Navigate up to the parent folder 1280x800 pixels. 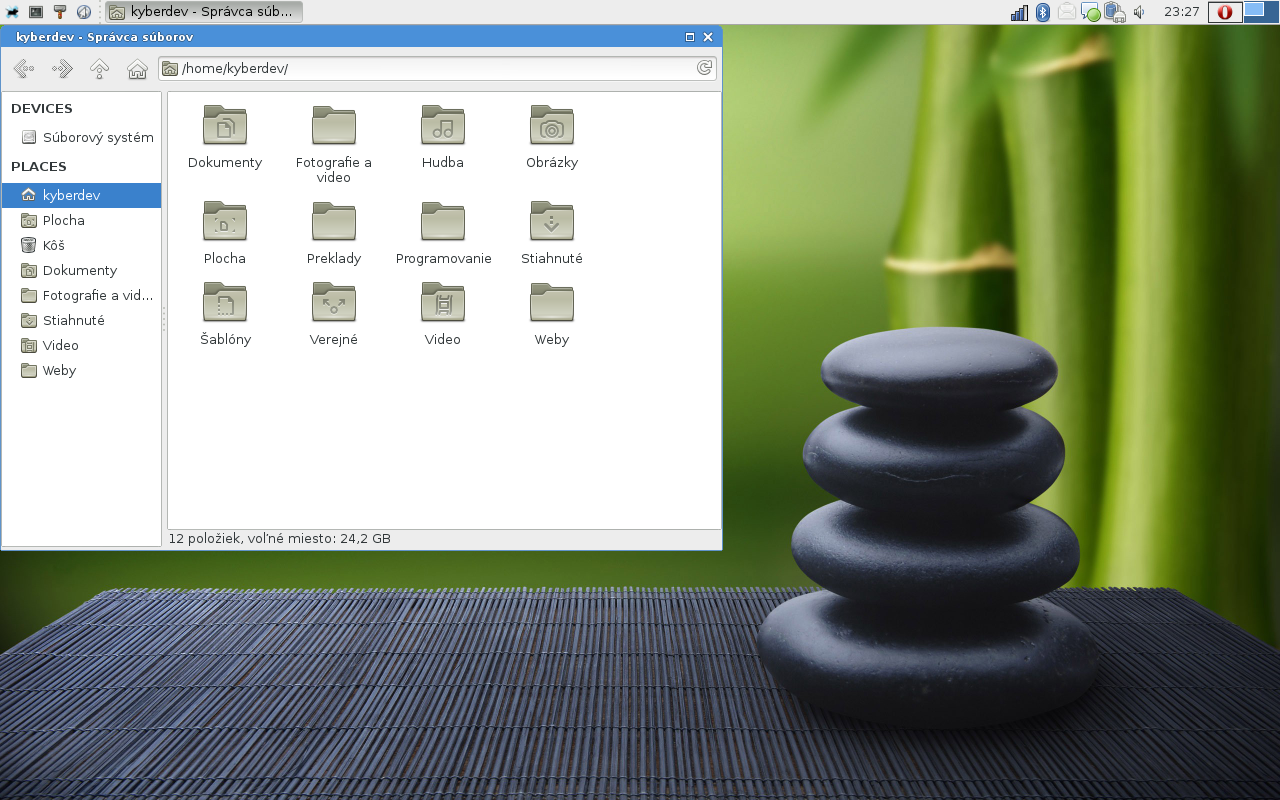pyautogui.click(x=99, y=69)
